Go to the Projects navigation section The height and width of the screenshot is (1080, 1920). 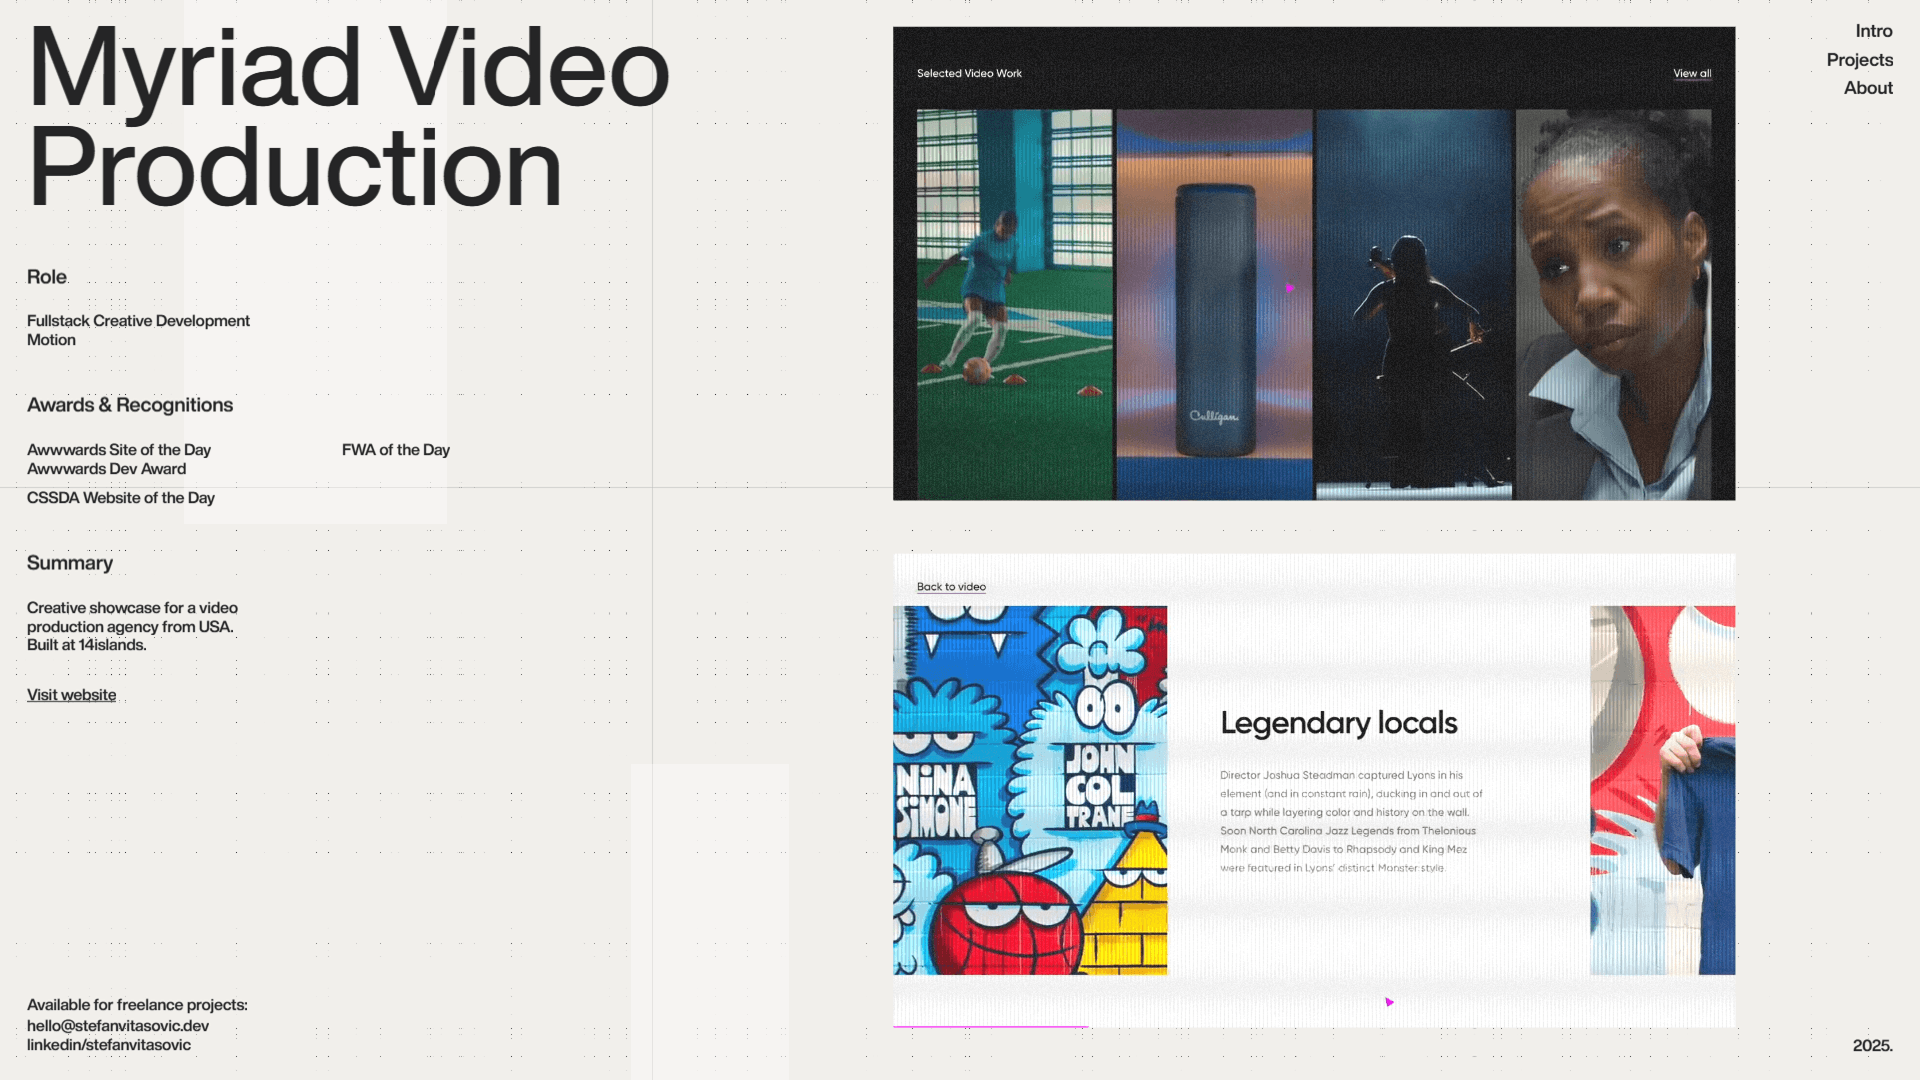tap(1859, 60)
